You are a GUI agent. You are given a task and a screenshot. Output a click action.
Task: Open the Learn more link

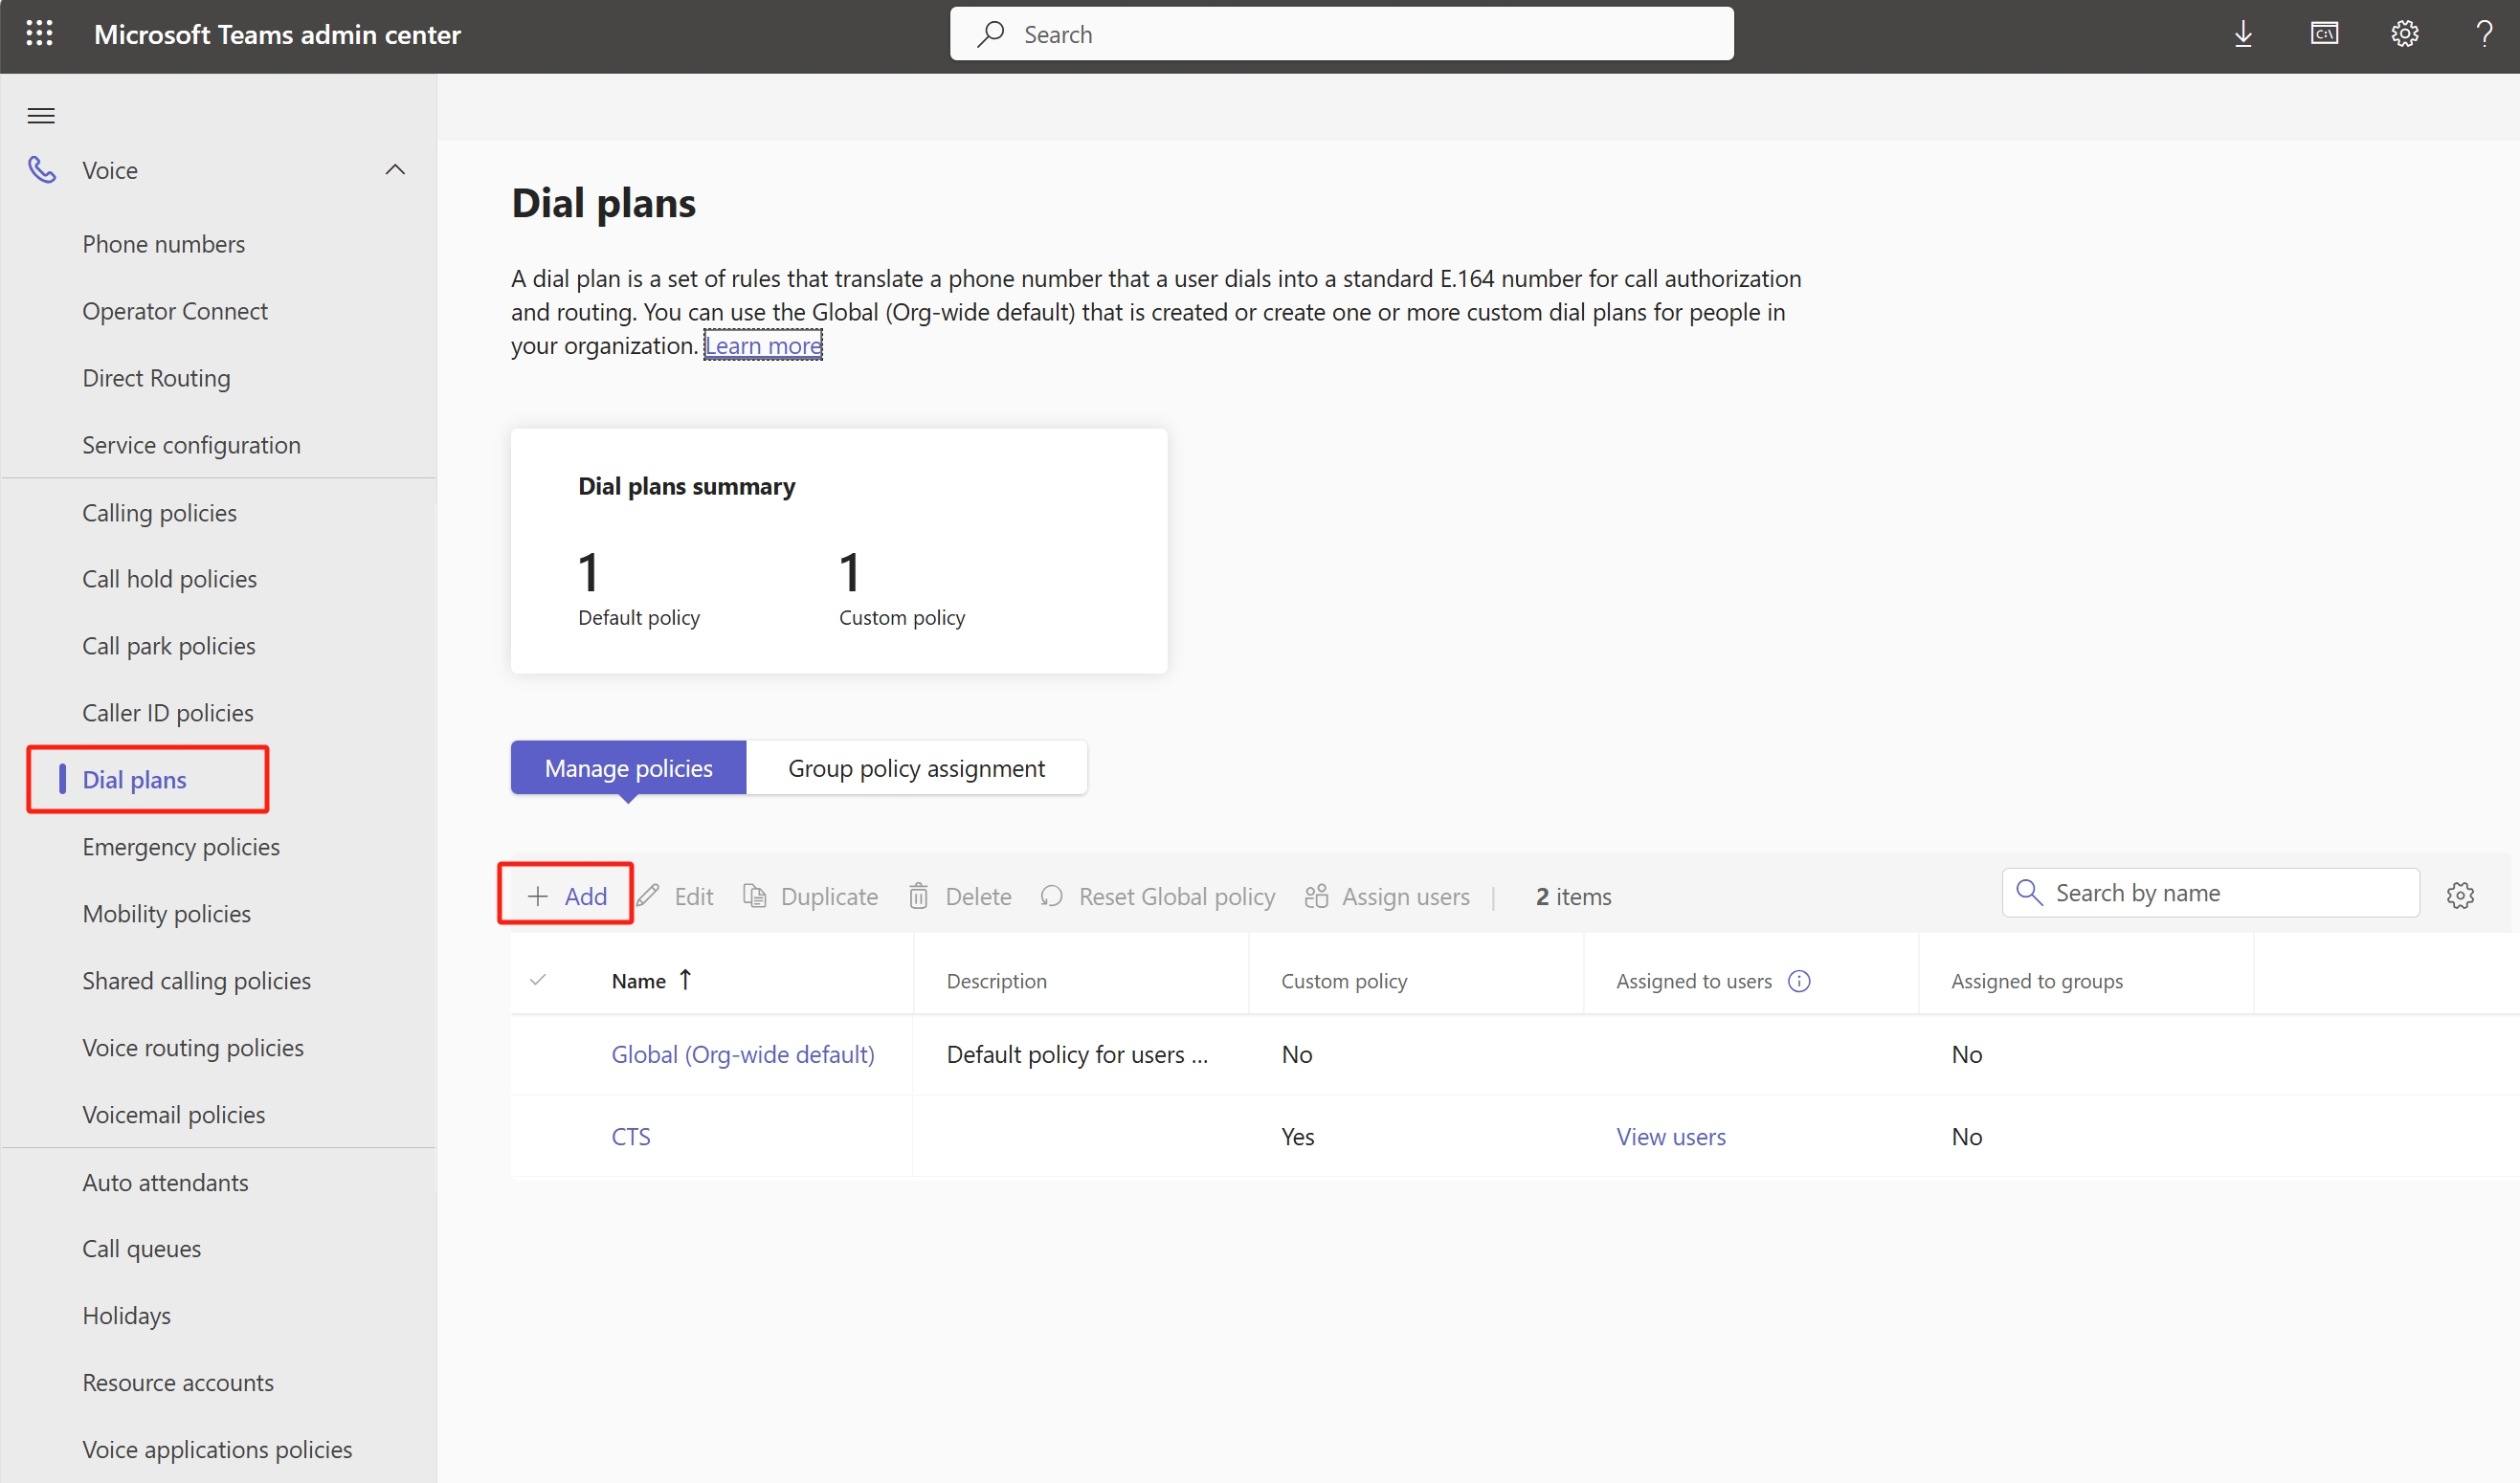(763, 345)
